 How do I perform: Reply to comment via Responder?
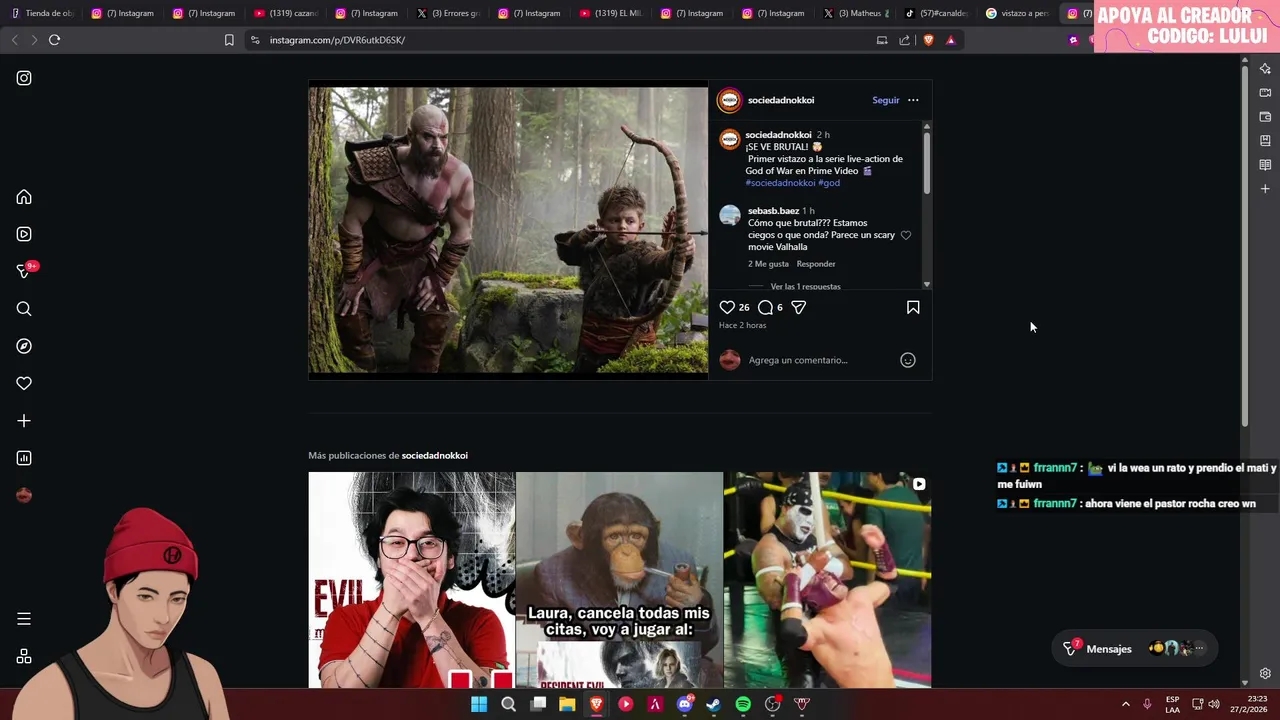[816, 264]
